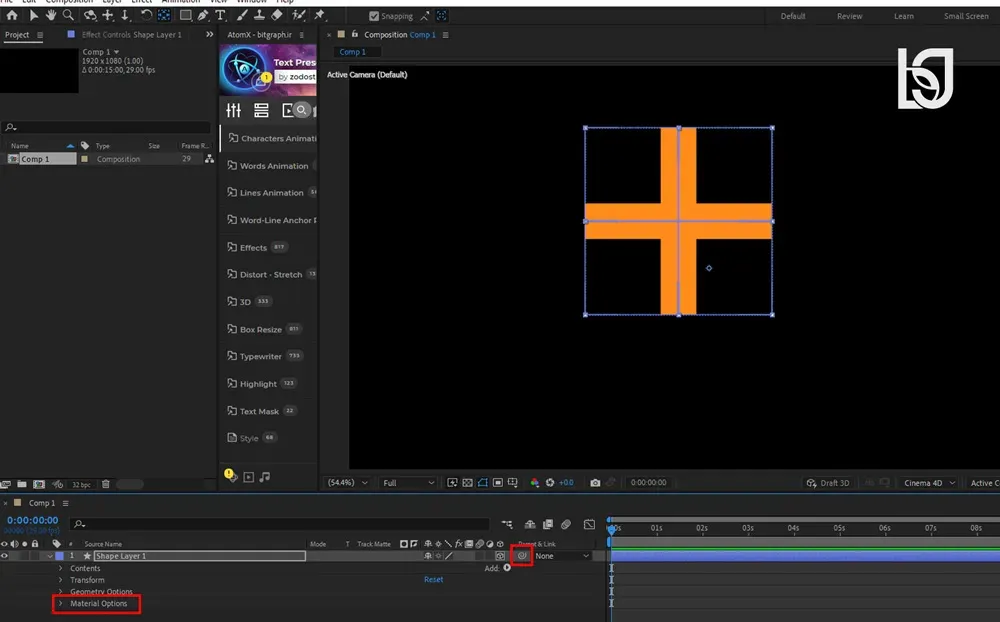Go to the Home screen icon
The height and width of the screenshot is (622, 1000).
pyautogui.click(x=11, y=15)
